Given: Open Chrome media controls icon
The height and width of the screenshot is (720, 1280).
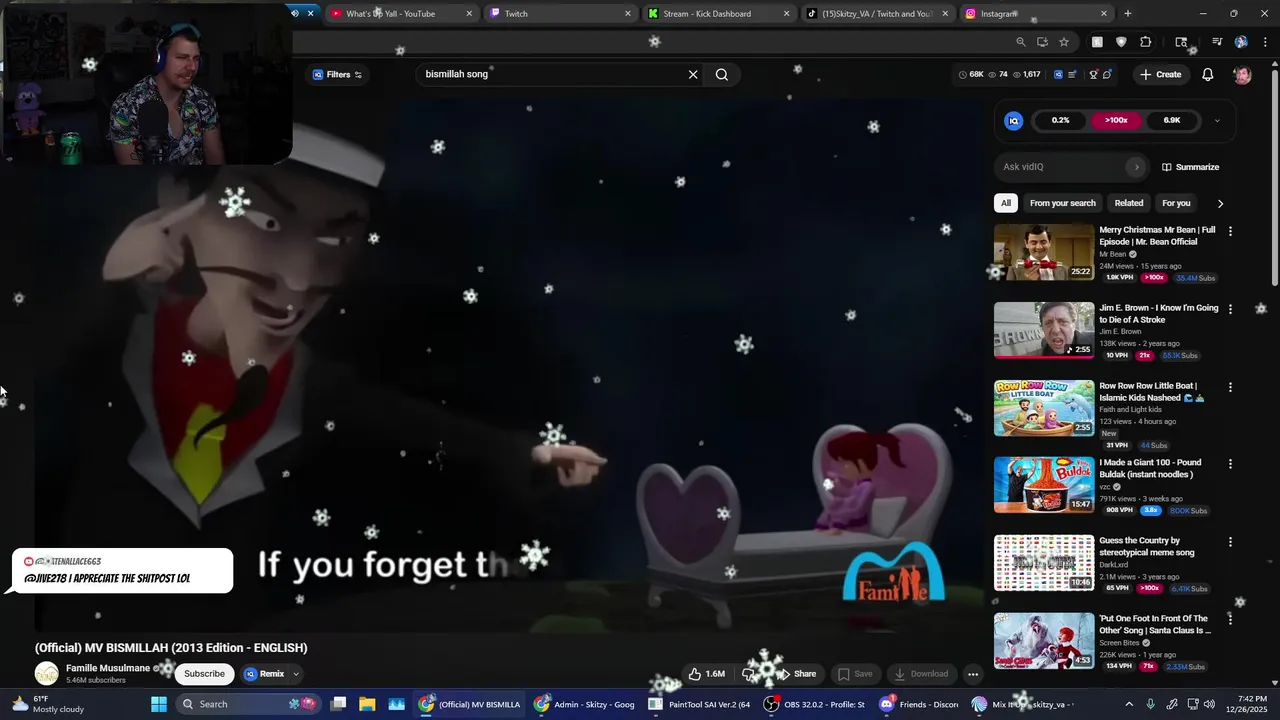Looking at the screenshot, I should pos(1217,42).
